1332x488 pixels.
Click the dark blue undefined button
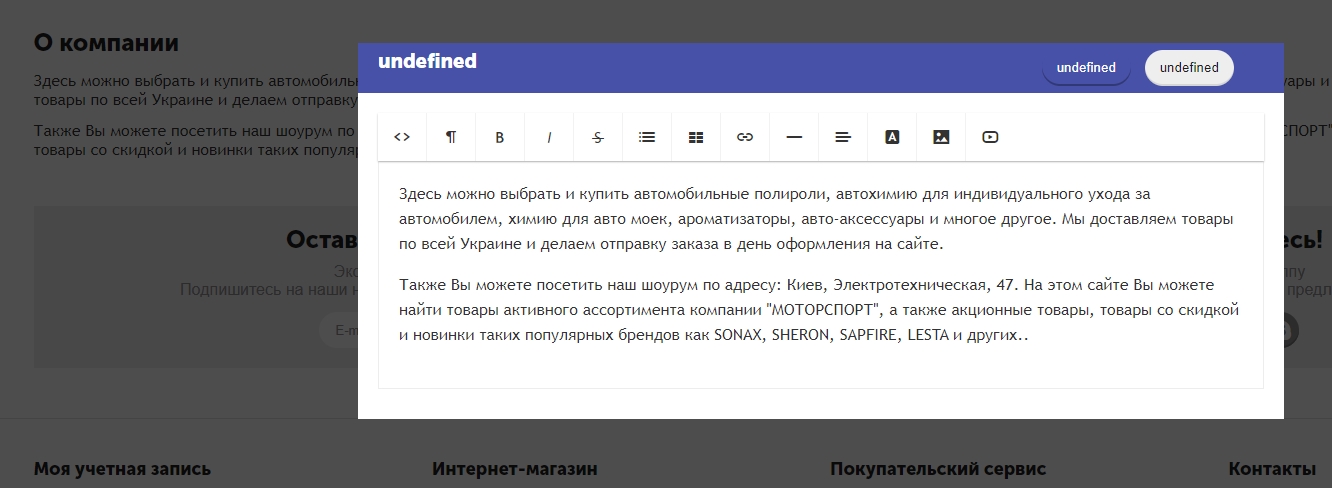(1086, 68)
